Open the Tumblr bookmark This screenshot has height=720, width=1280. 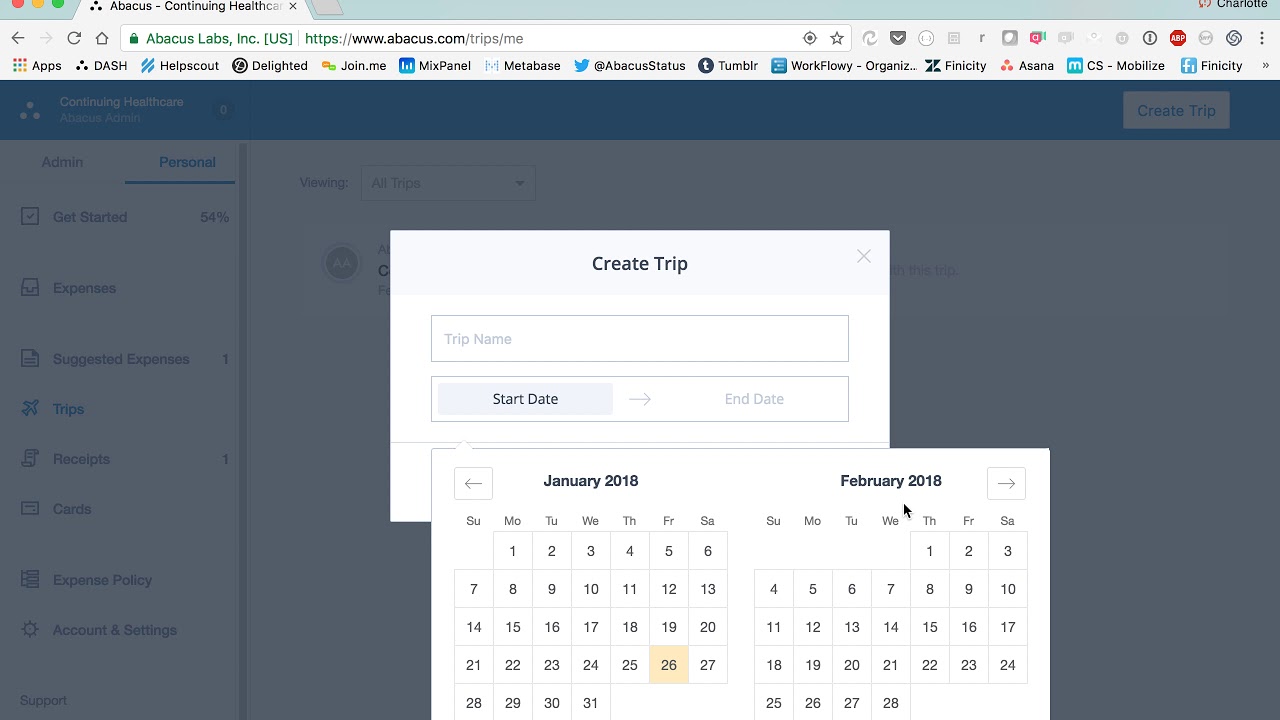(x=728, y=65)
